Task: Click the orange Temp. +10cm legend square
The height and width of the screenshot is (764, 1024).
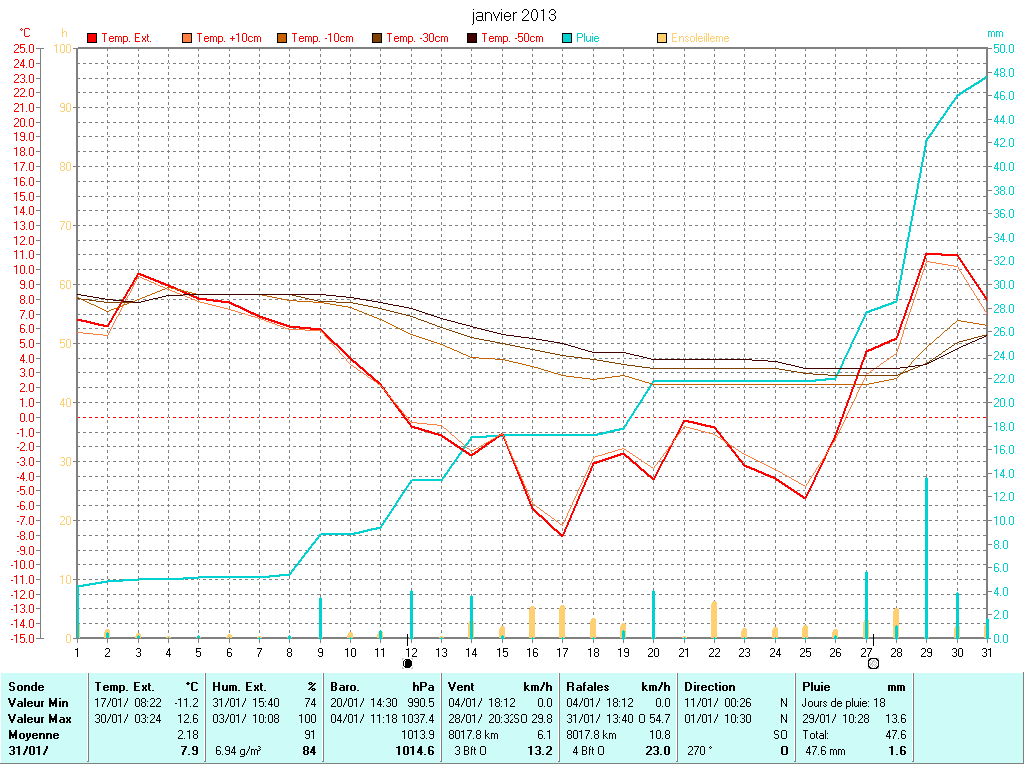Action: pos(188,38)
